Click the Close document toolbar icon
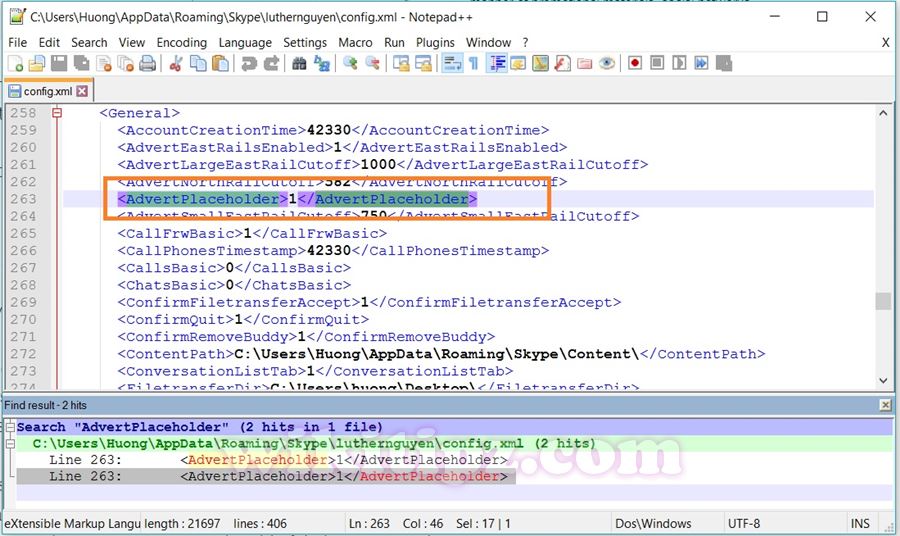This screenshot has width=900, height=536. [x=104, y=63]
